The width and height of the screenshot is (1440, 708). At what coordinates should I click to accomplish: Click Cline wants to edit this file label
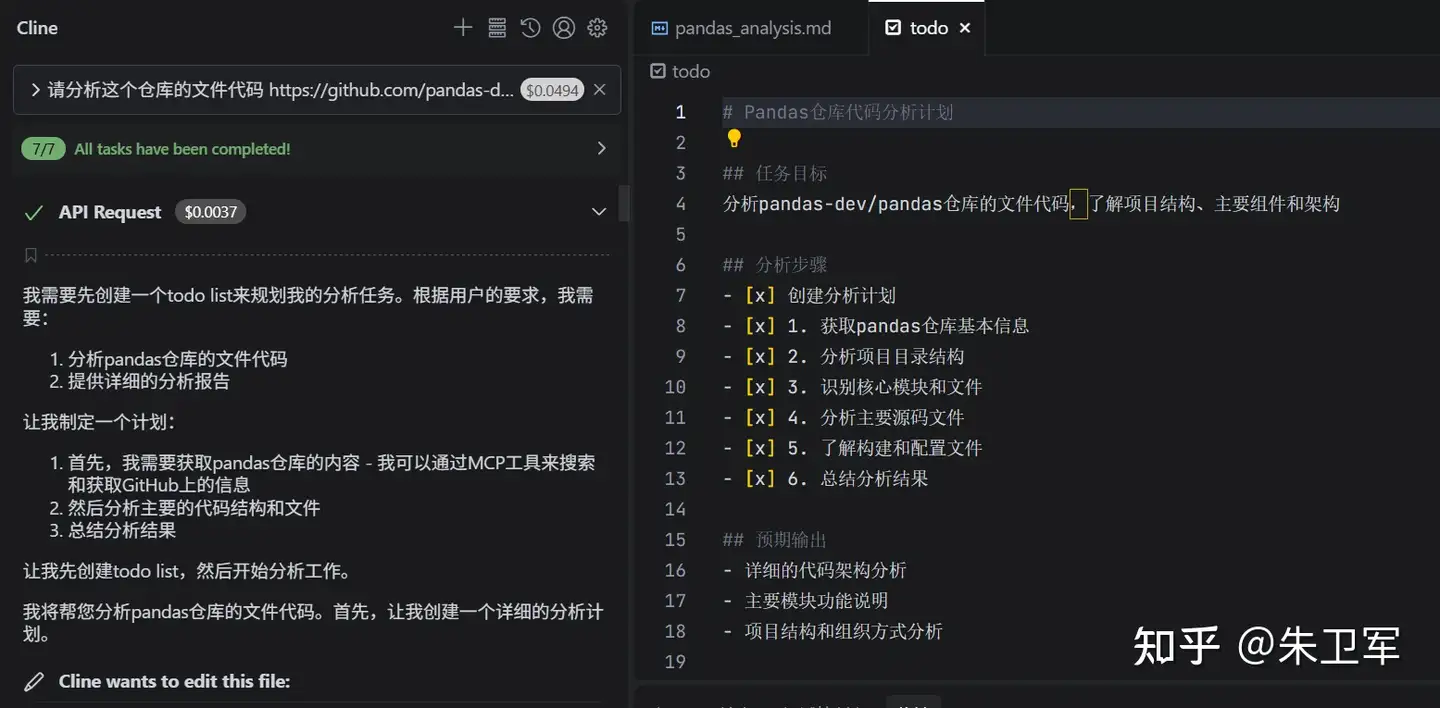coord(174,682)
